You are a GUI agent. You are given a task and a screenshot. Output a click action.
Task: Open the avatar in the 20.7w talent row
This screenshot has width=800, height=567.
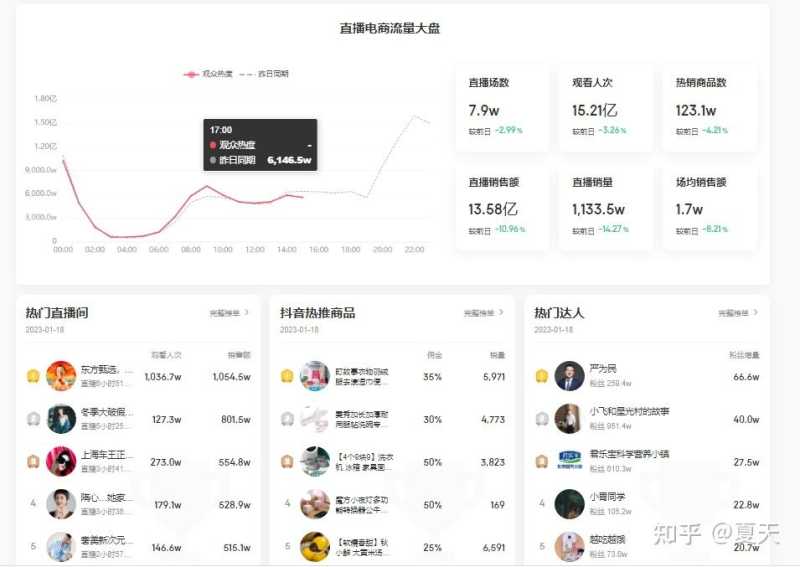click(x=569, y=547)
